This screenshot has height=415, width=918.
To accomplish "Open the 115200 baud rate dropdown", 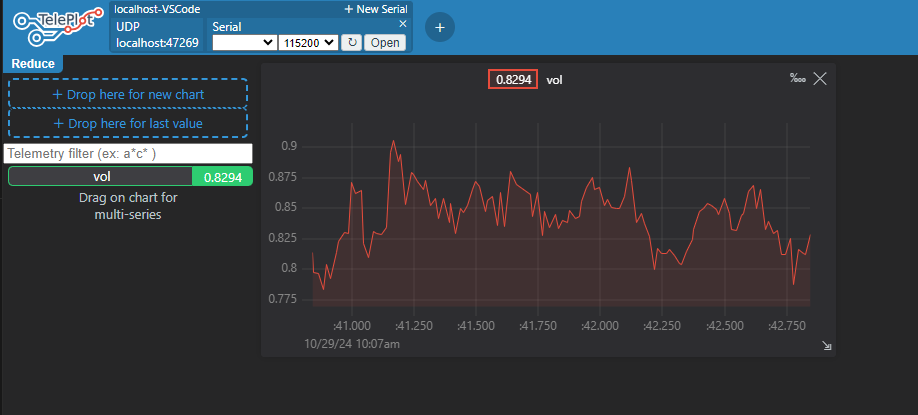I will [309, 43].
